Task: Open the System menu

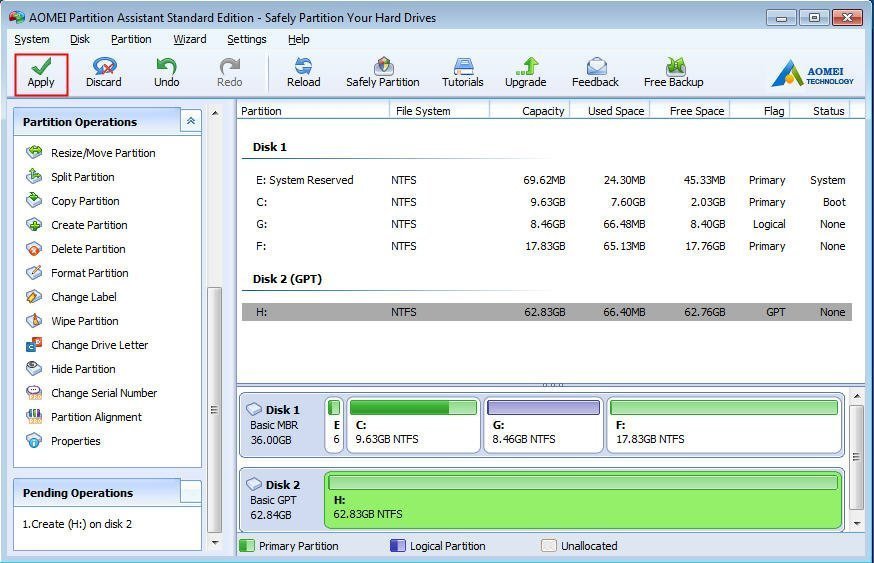Action: [32, 39]
